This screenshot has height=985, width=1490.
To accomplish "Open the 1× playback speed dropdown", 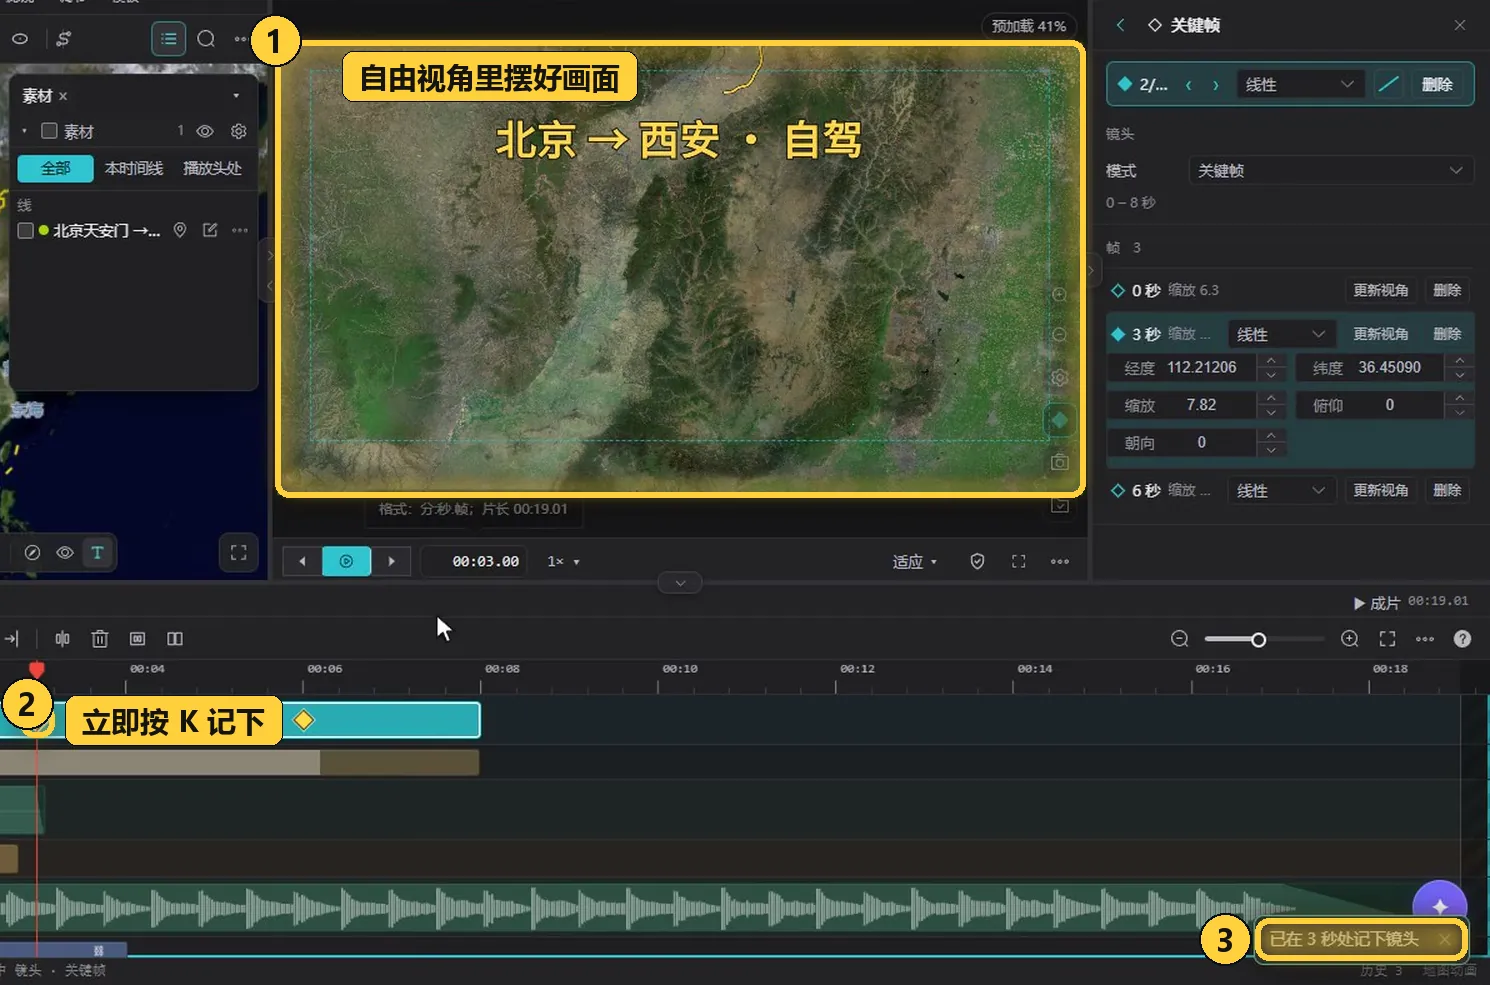I will click(563, 561).
